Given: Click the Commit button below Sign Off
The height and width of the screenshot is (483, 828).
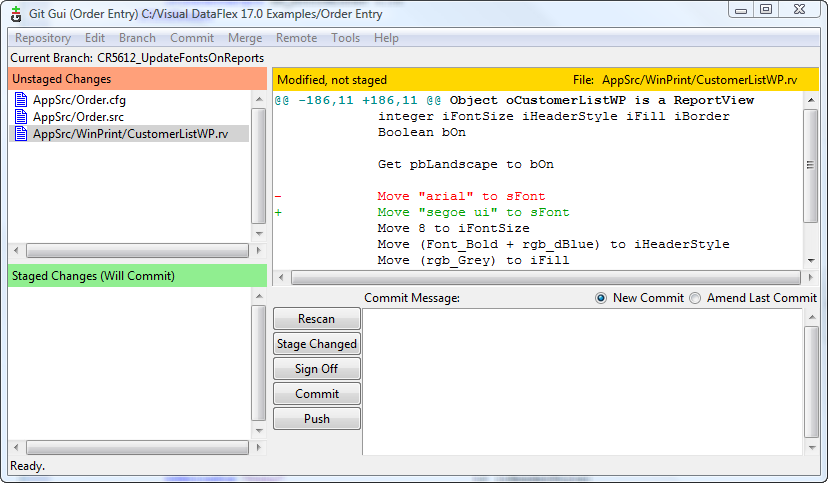Looking at the screenshot, I should coord(316,394).
